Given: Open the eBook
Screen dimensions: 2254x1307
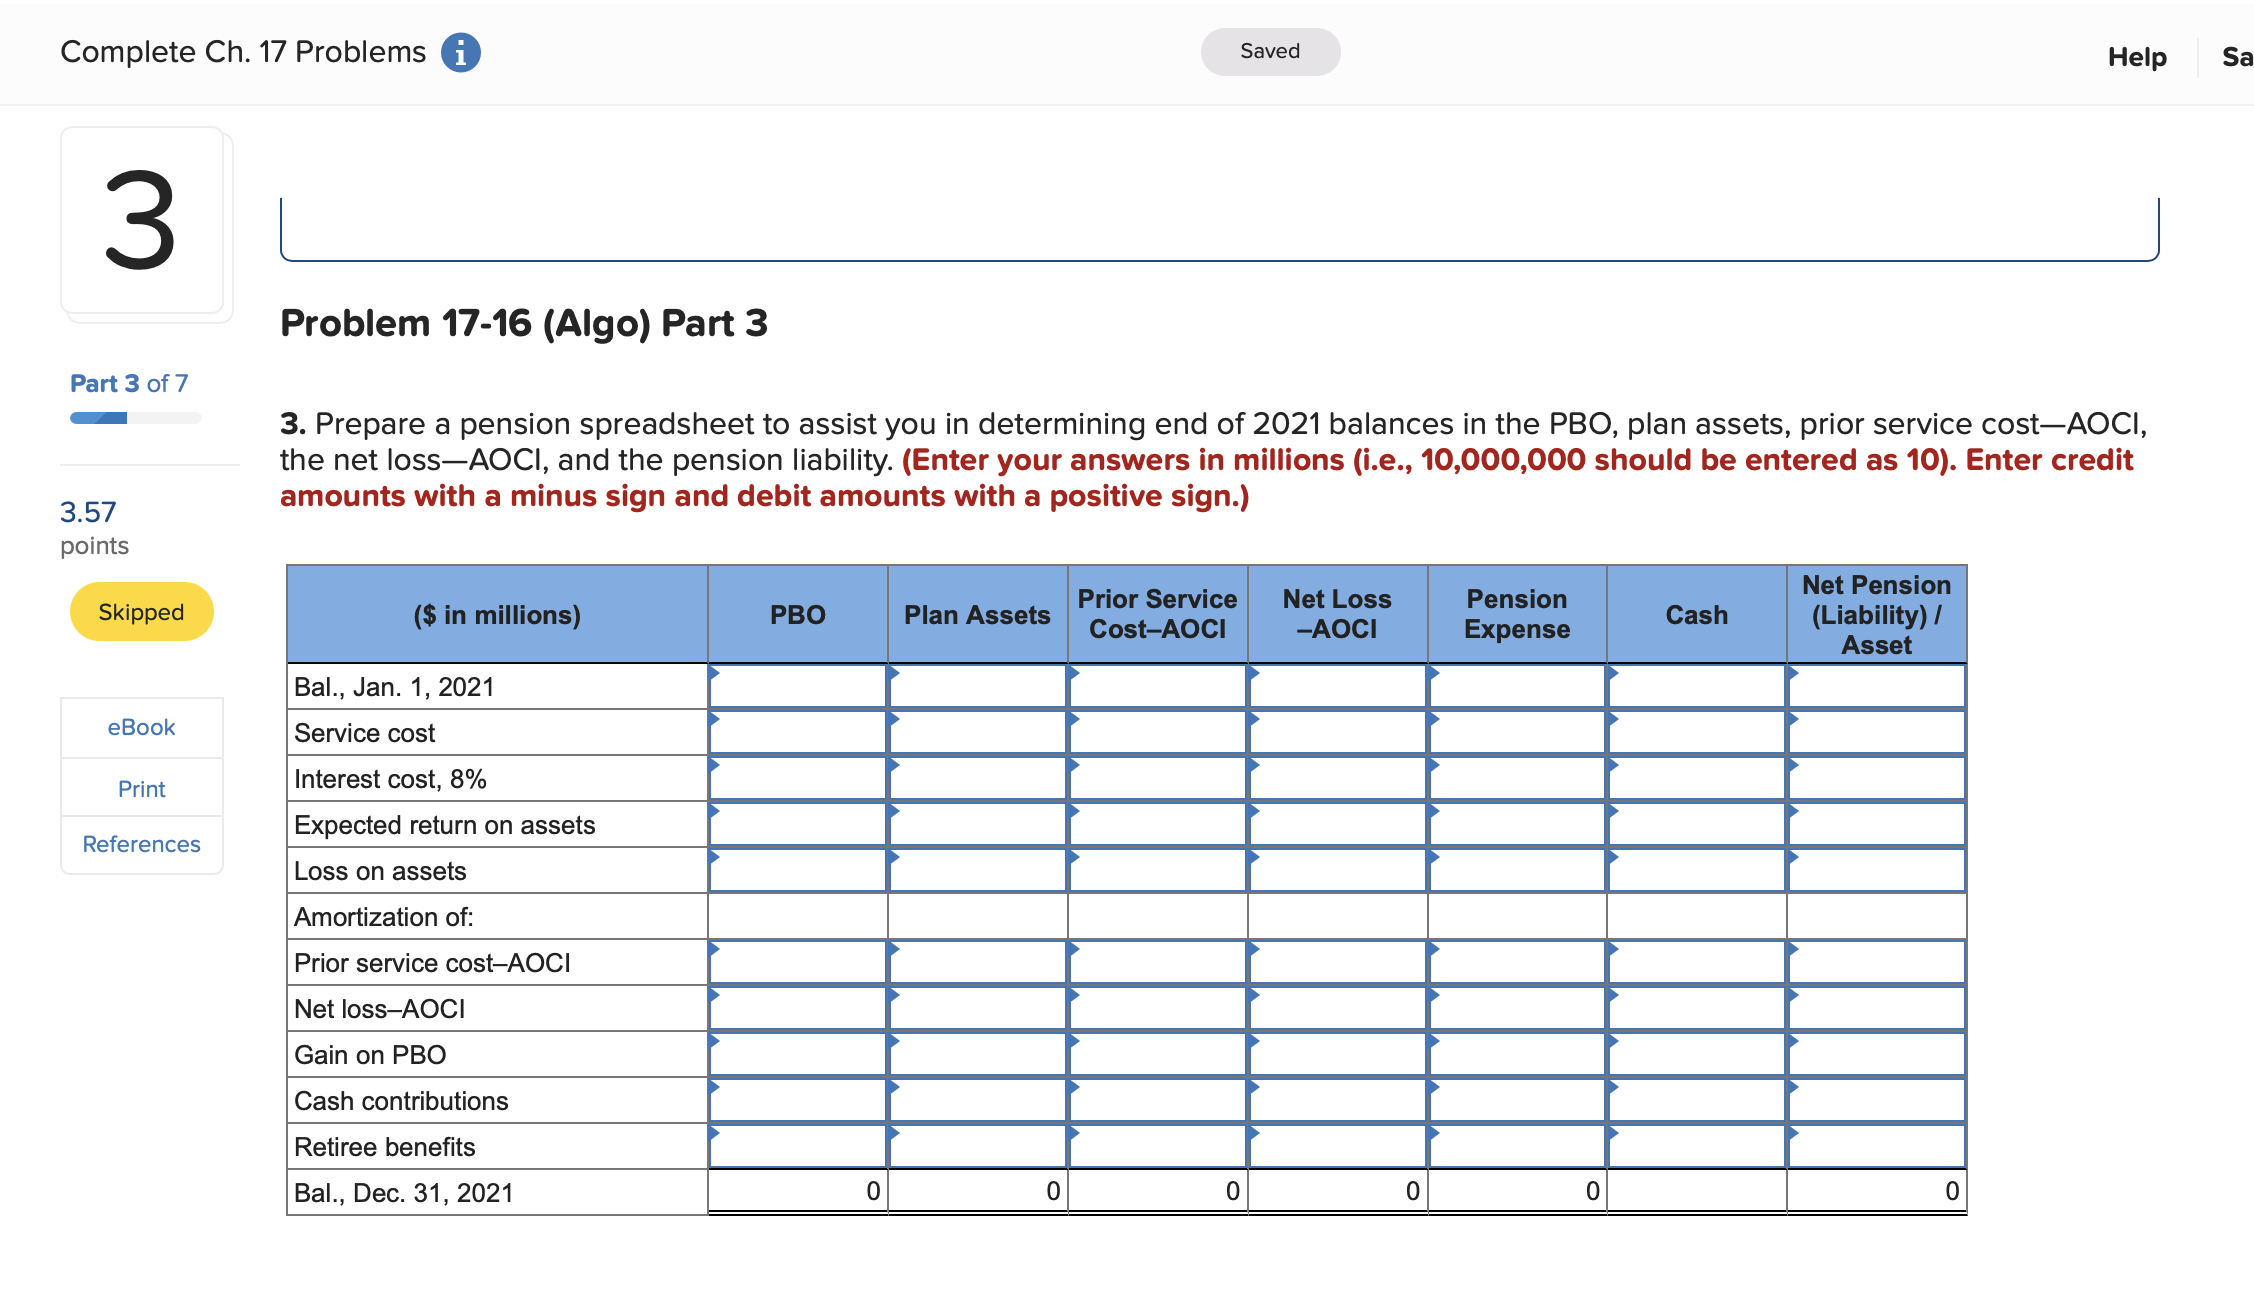Looking at the screenshot, I should pyautogui.click(x=141, y=727).
